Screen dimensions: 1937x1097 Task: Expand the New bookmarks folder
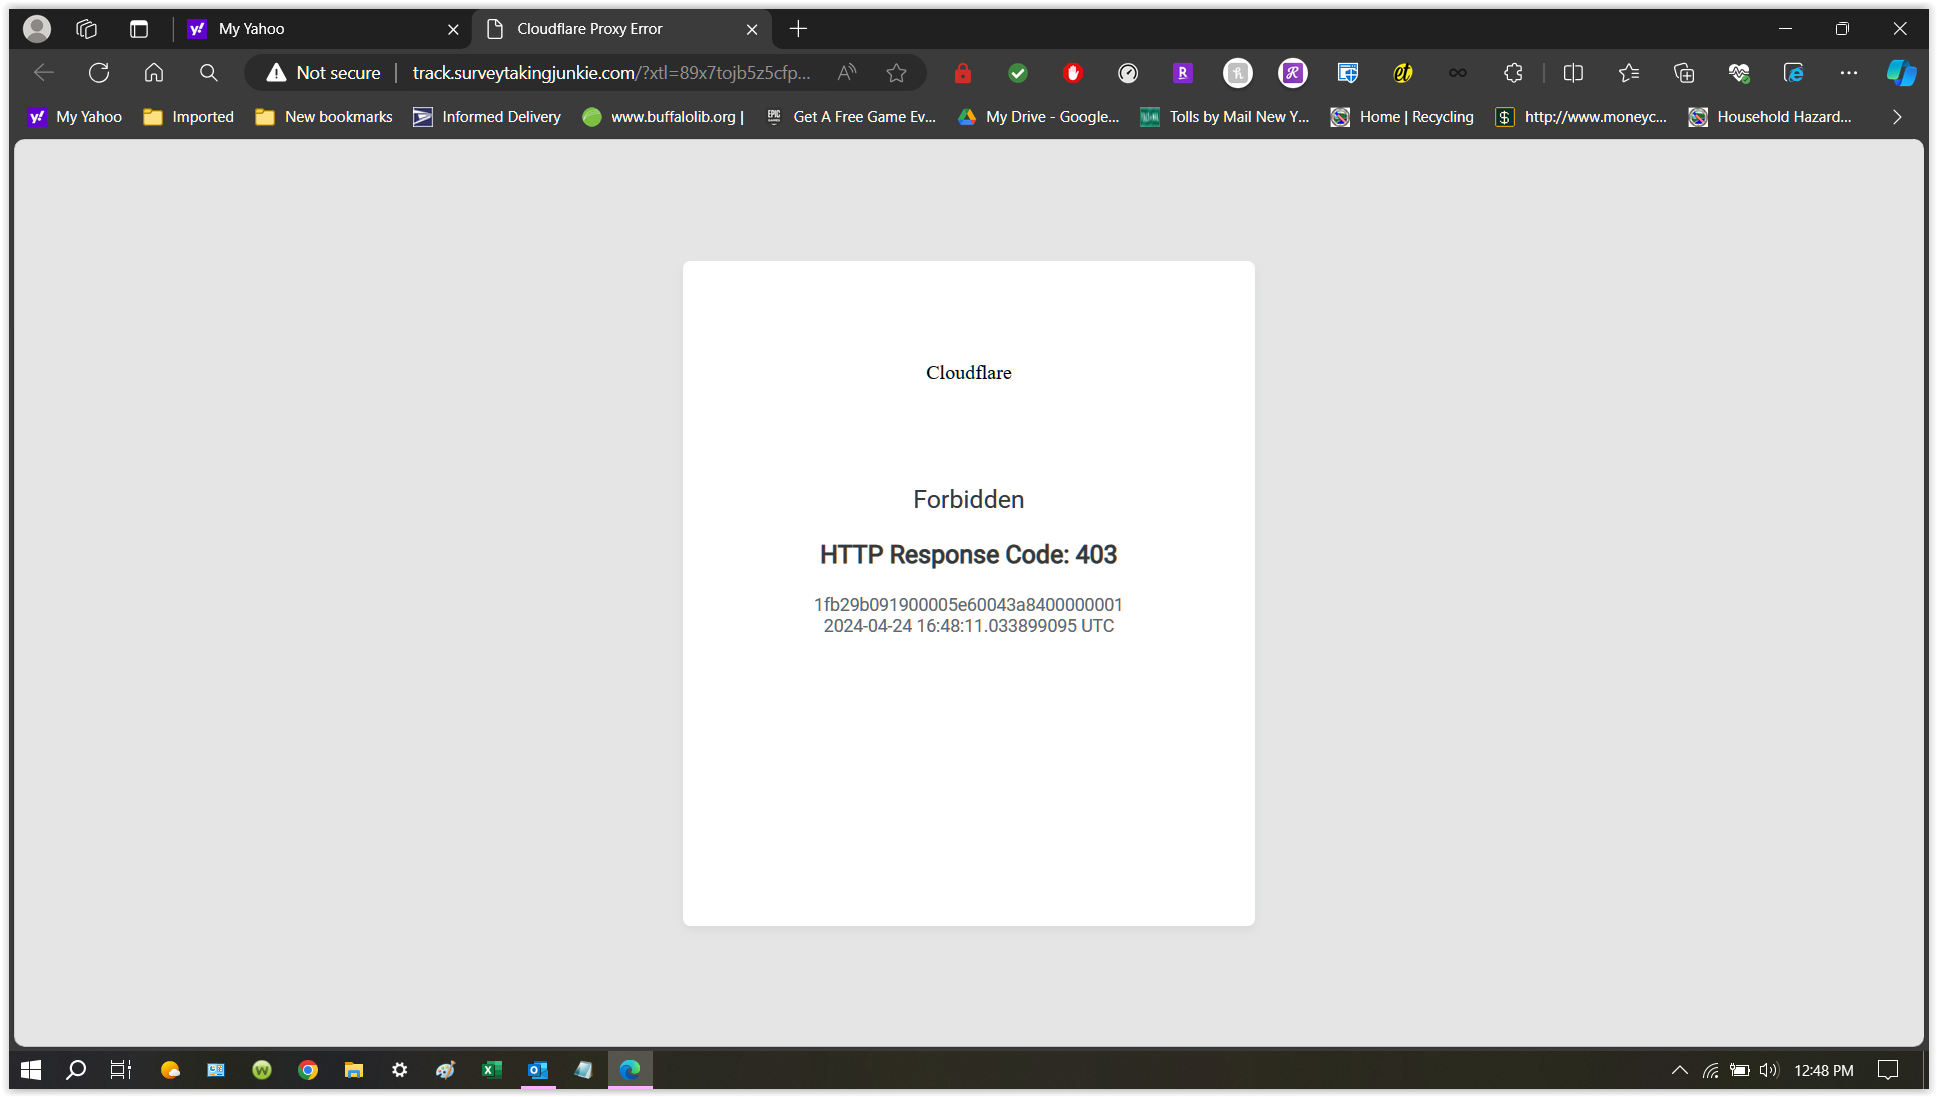pyautogui.click(x=324, y=117)
